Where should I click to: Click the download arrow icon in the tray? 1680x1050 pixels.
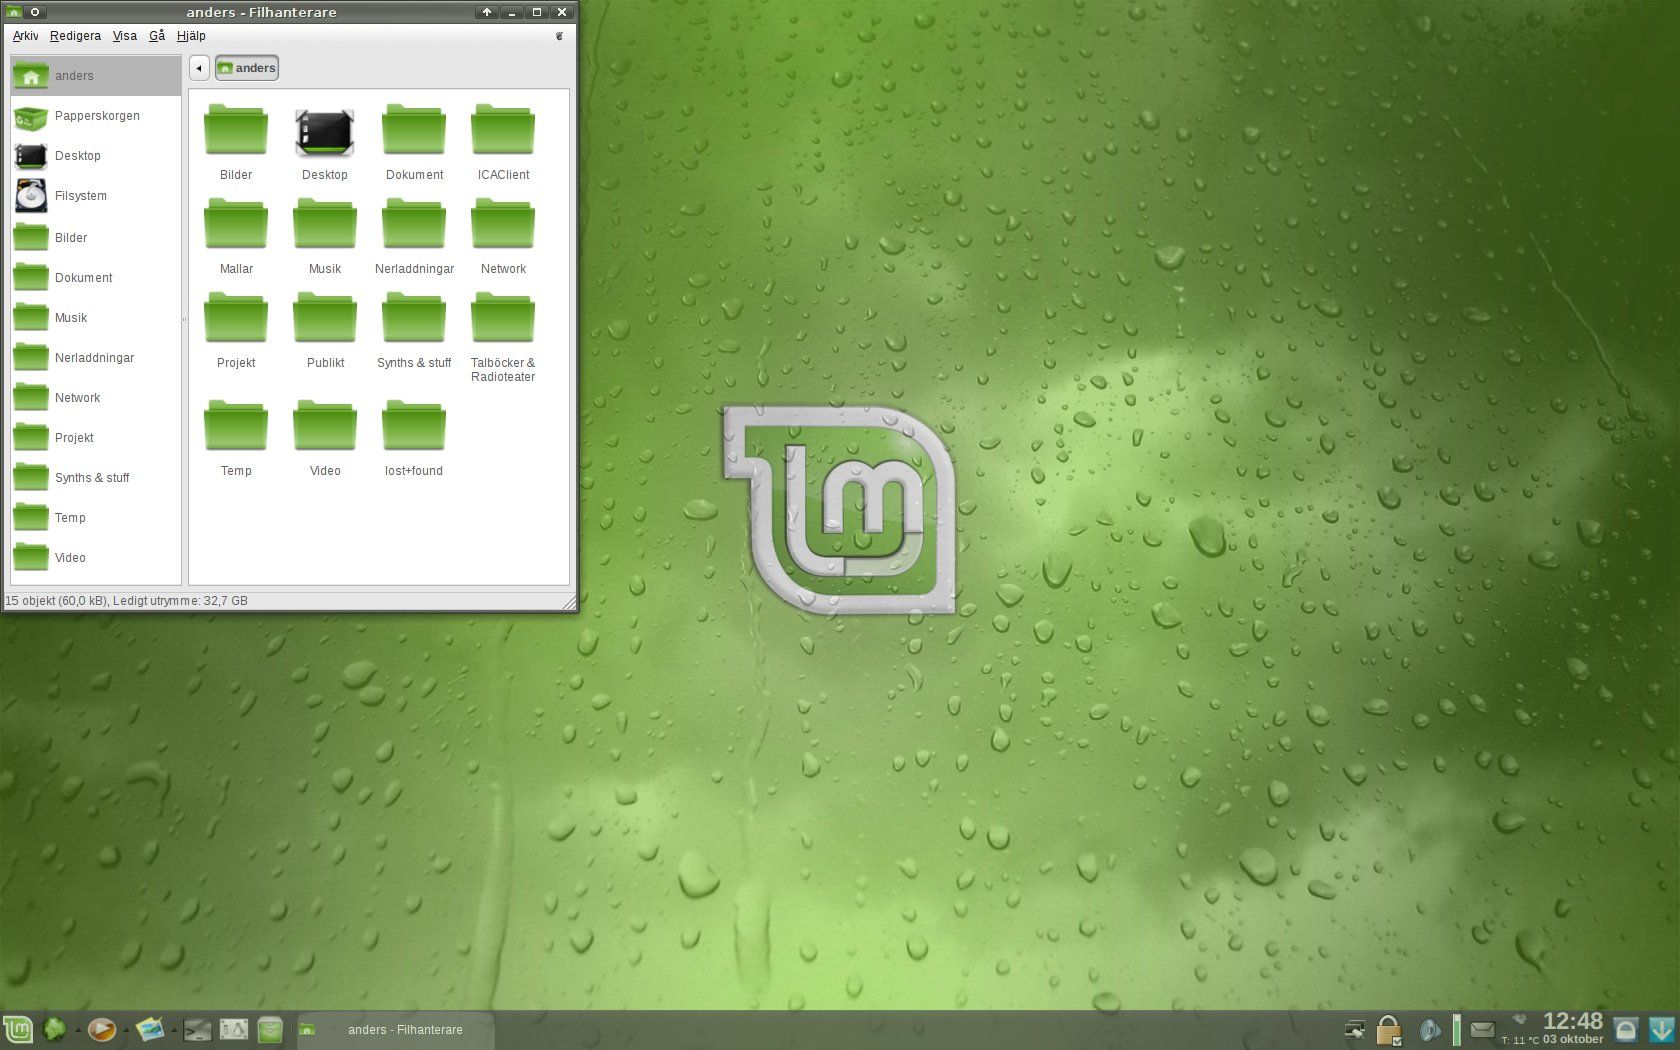(1661, 1028)
